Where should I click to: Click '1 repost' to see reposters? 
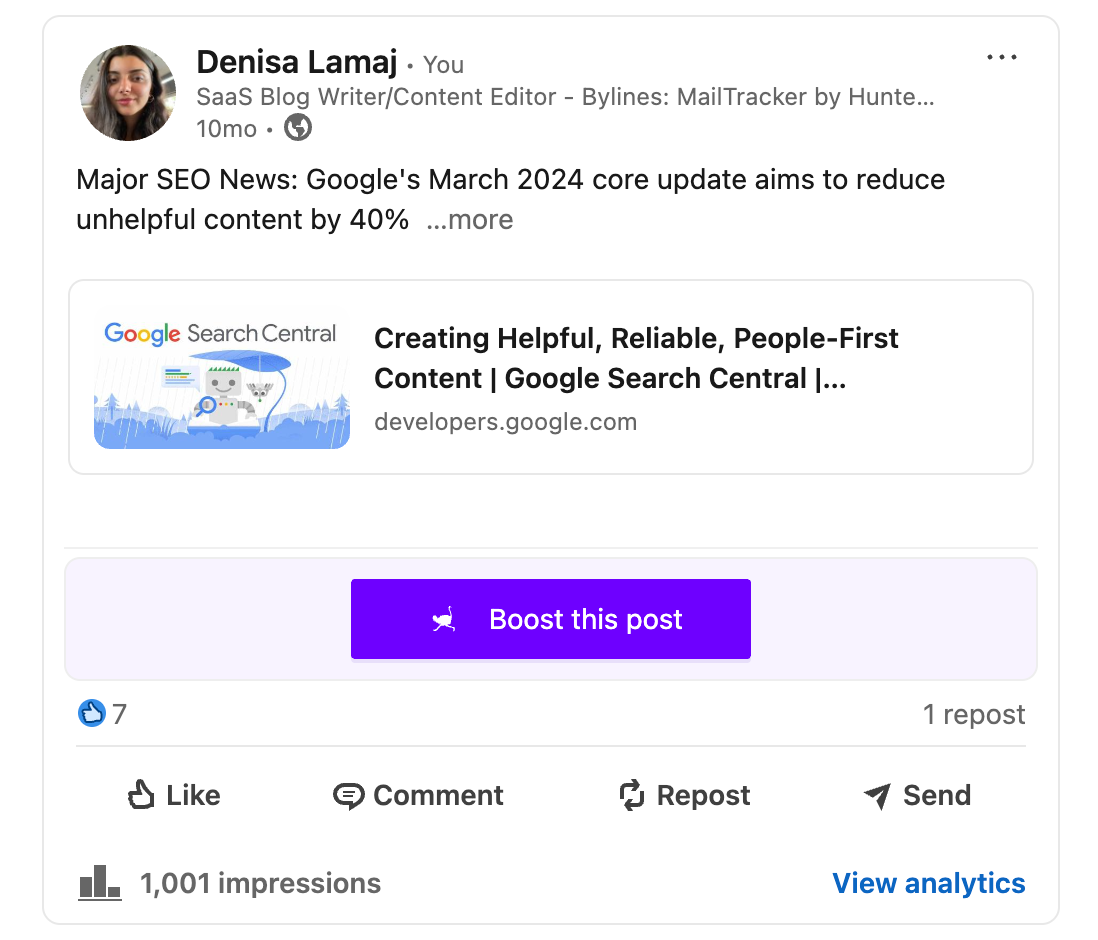(974, 714)
